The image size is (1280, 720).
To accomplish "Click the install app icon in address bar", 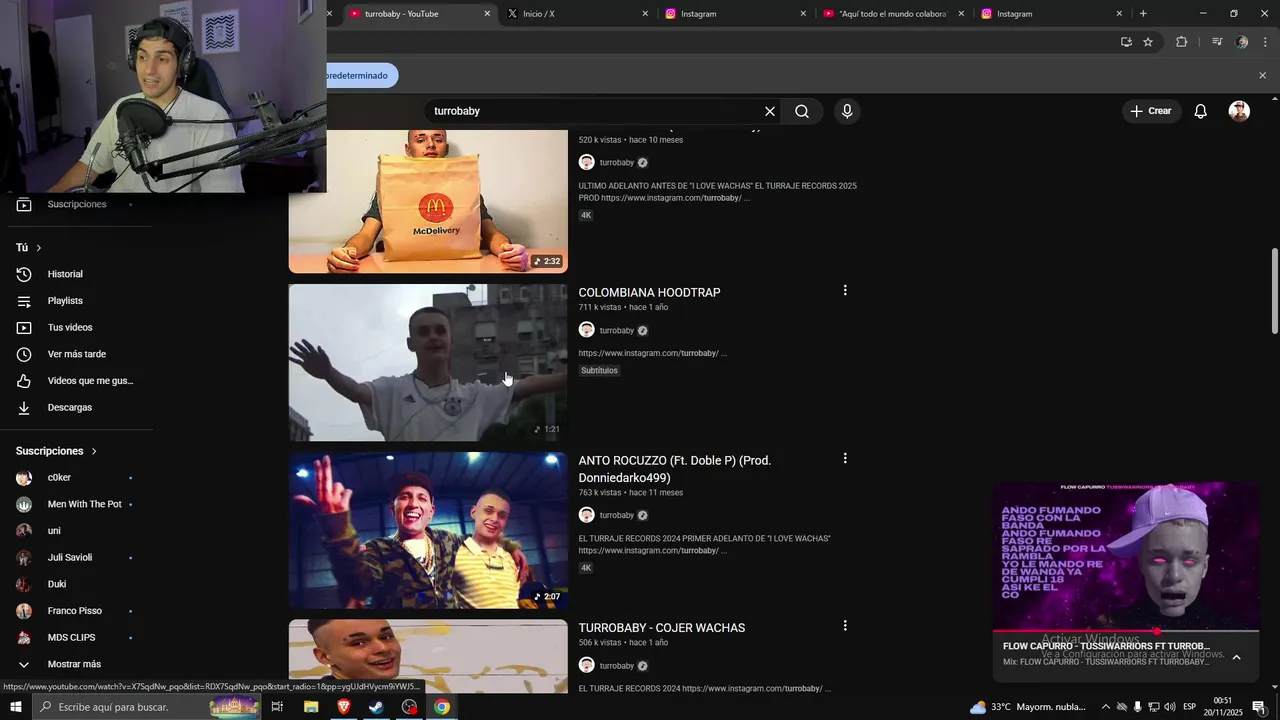I will 1126,42.
